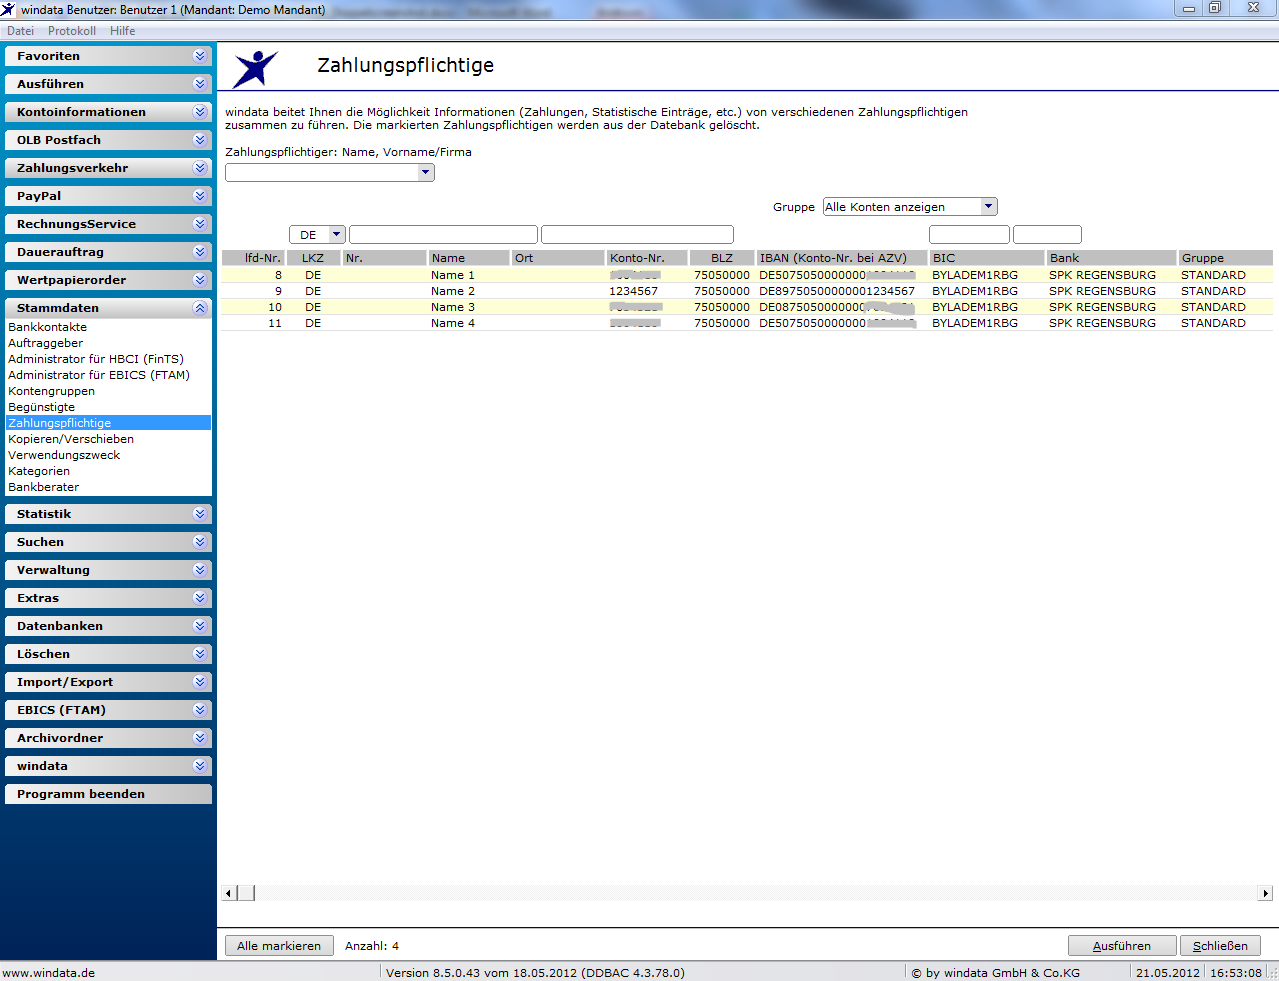Viewport: 1279px width, 981px height.
Task: Open Bankberater under Stammdaten
Action: pos(43,487)
